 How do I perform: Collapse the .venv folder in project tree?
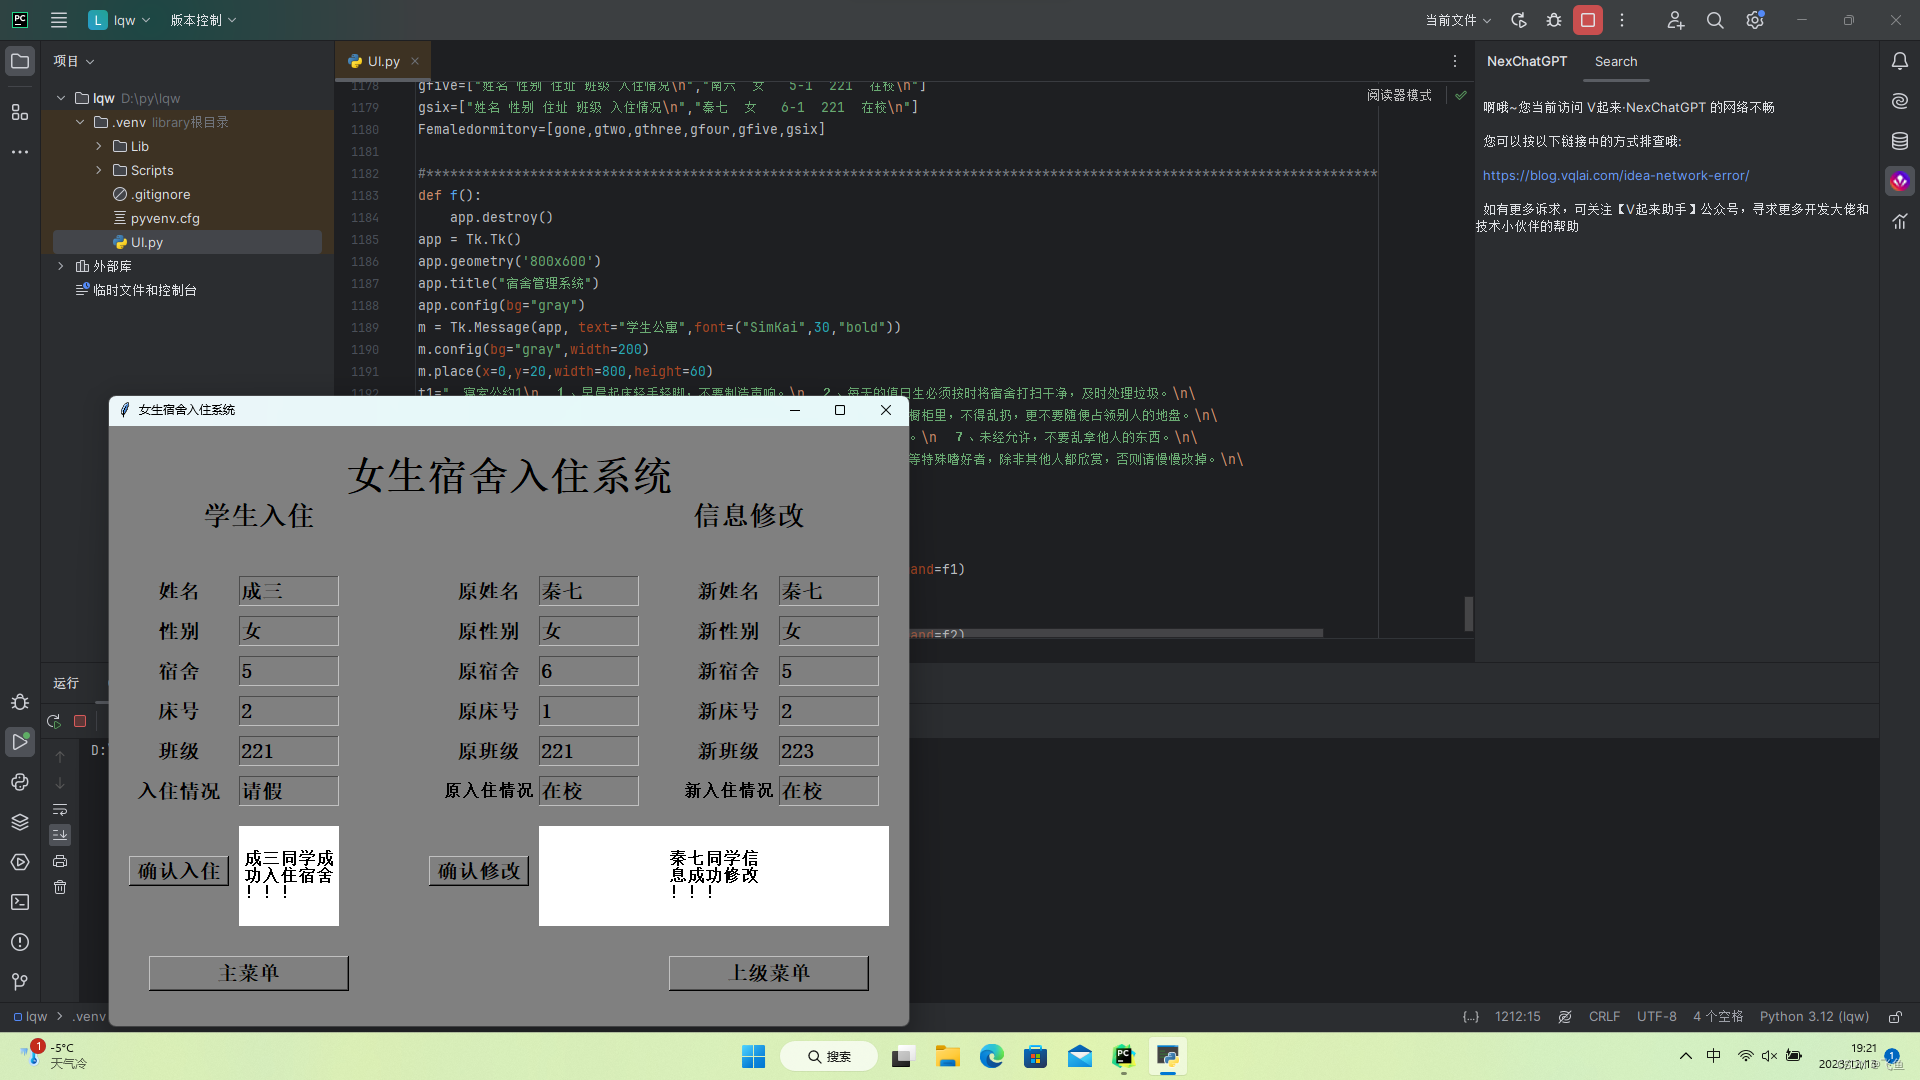pyautogui.click(x=80, y=122)
